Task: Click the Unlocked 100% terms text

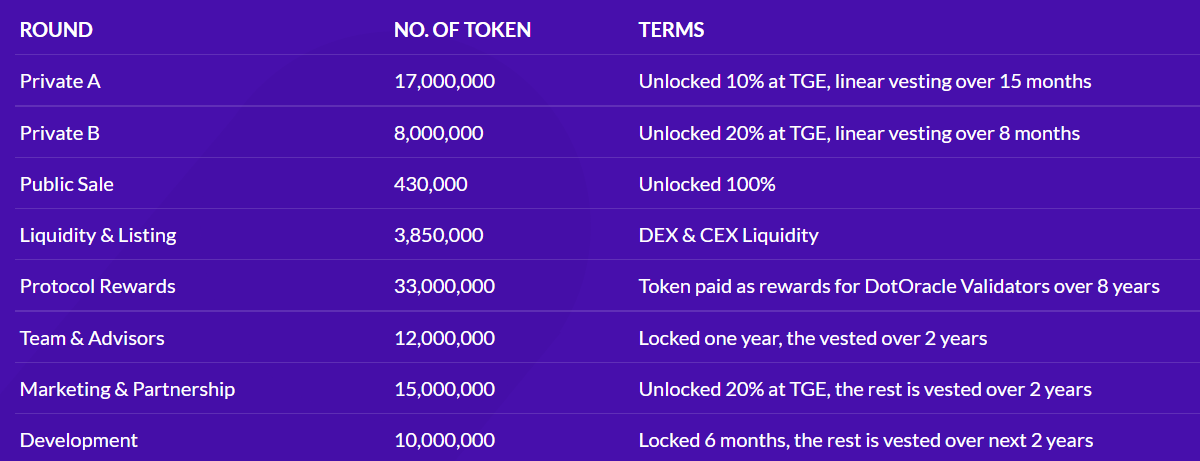Action: click(707, 184)
